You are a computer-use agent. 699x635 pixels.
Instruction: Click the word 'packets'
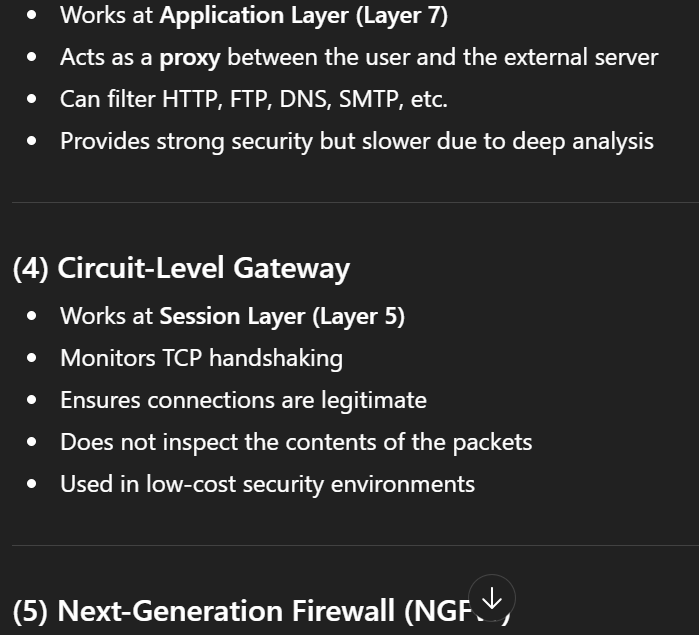(492, 442)
